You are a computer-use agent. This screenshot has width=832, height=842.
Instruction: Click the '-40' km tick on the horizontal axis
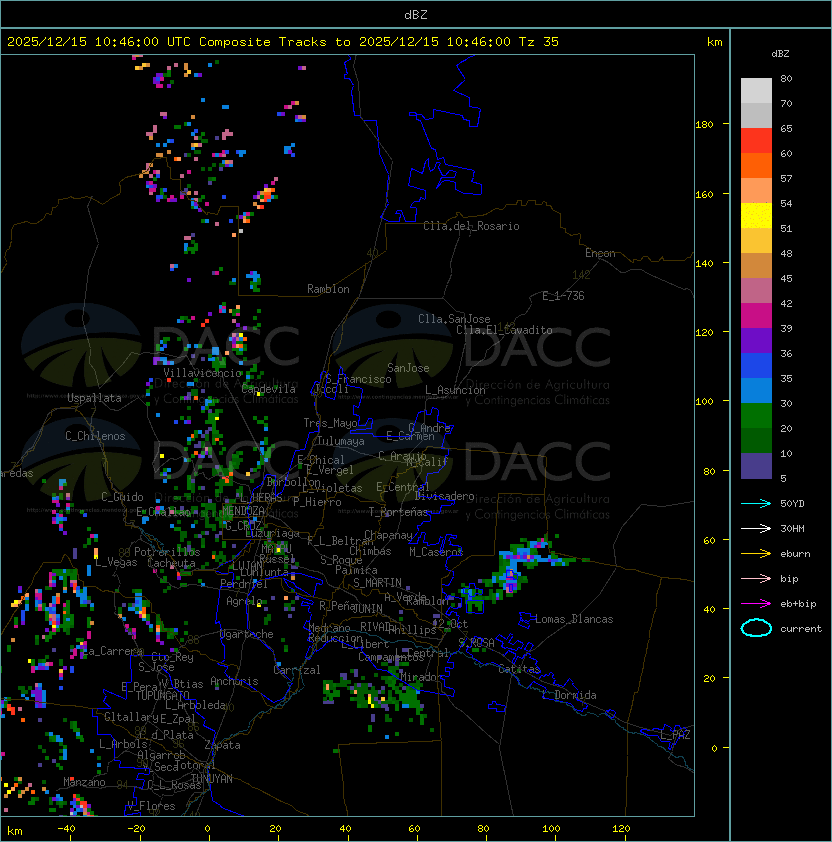[x=66, y=829]
